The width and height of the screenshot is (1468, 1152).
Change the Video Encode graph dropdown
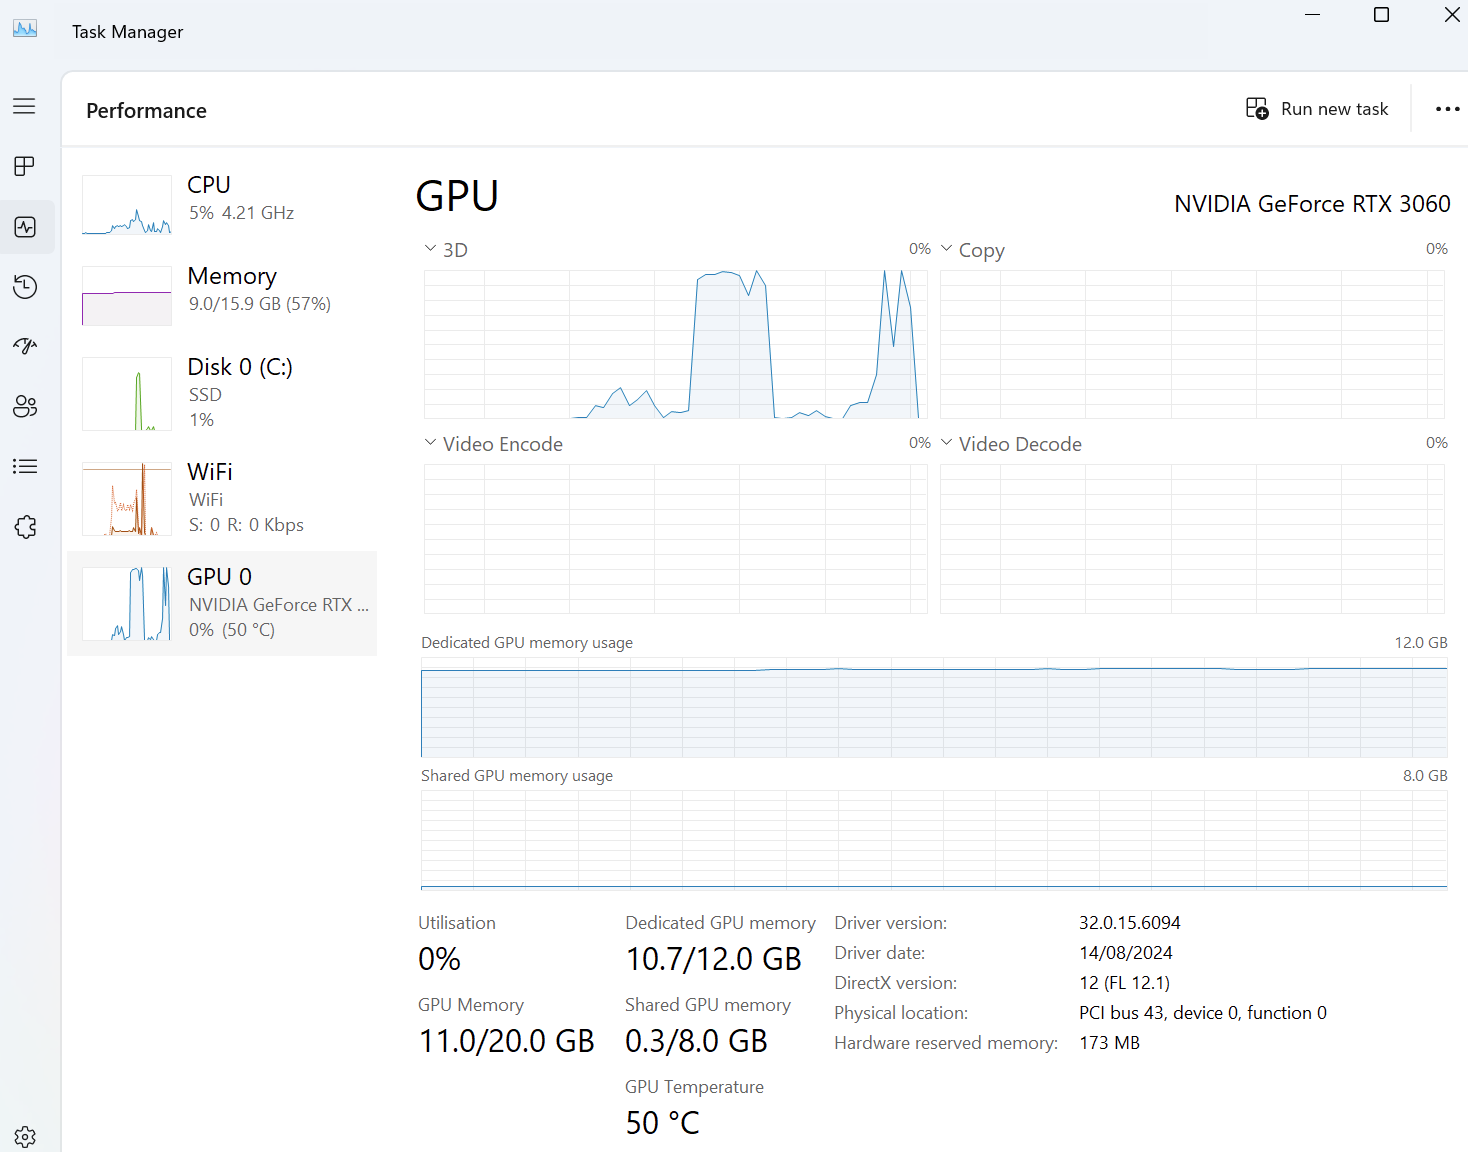(493, 444)
